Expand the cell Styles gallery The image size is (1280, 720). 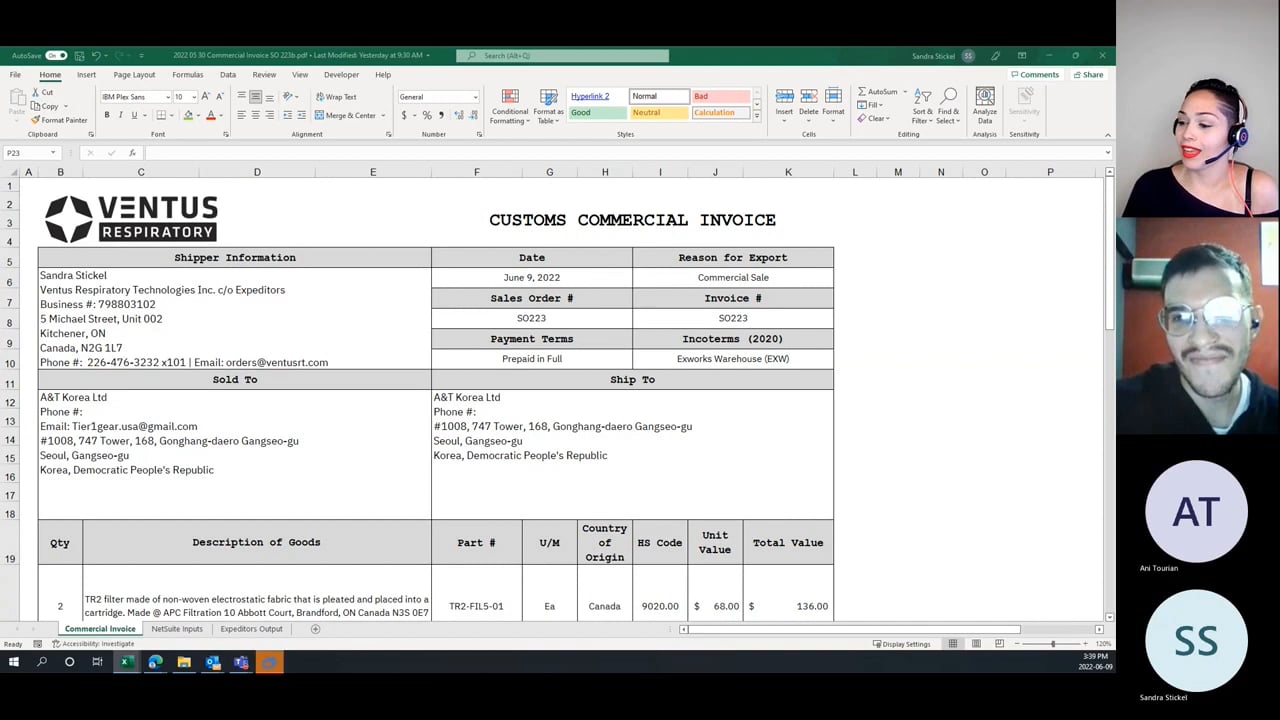coord(756,117)
